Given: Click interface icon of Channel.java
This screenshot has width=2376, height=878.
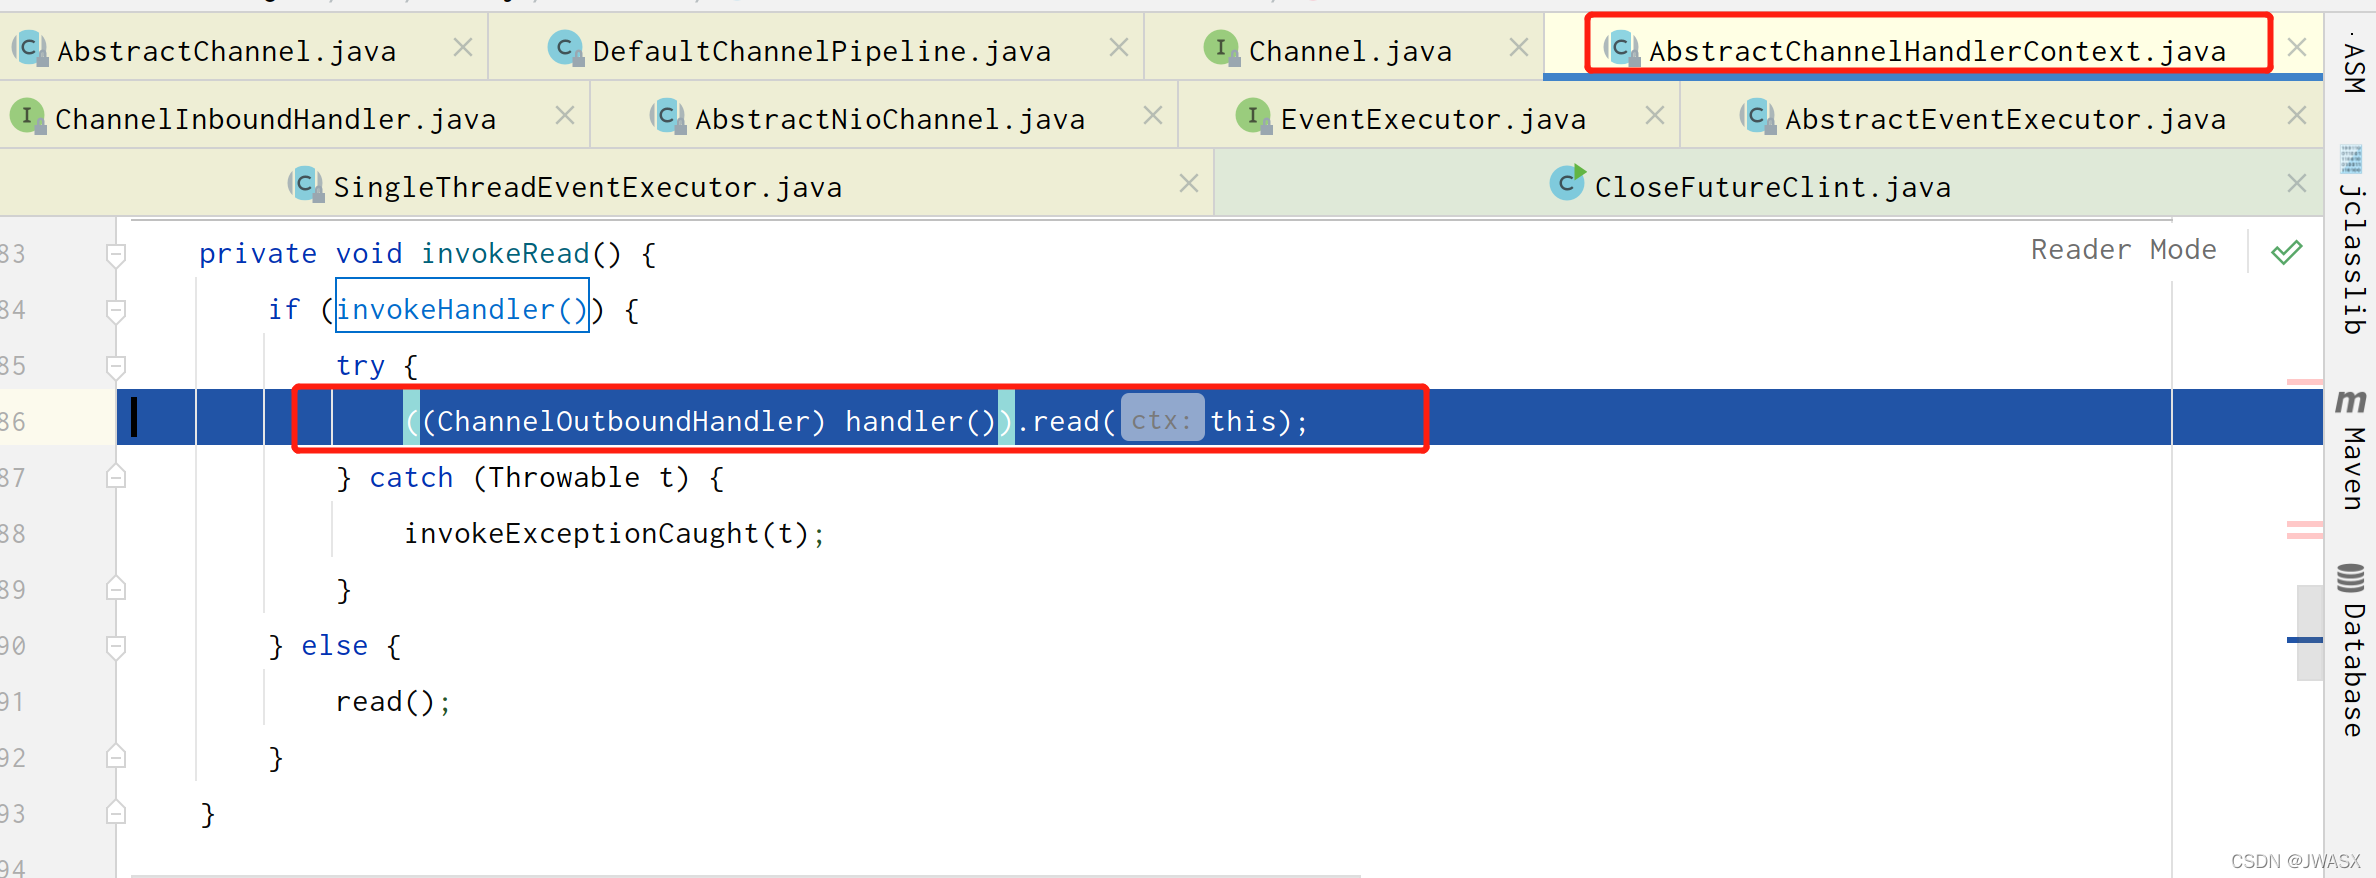Looking at the screenshot, I should click(1221, 47).
